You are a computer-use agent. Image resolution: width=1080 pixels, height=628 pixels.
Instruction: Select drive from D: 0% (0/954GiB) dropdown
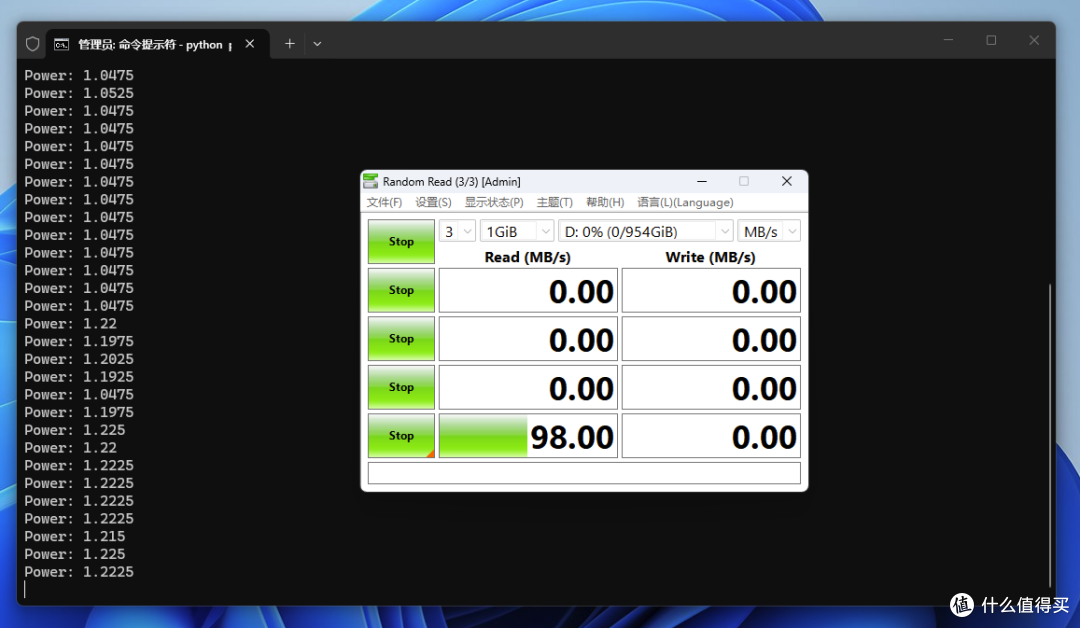tap(645, 231)
